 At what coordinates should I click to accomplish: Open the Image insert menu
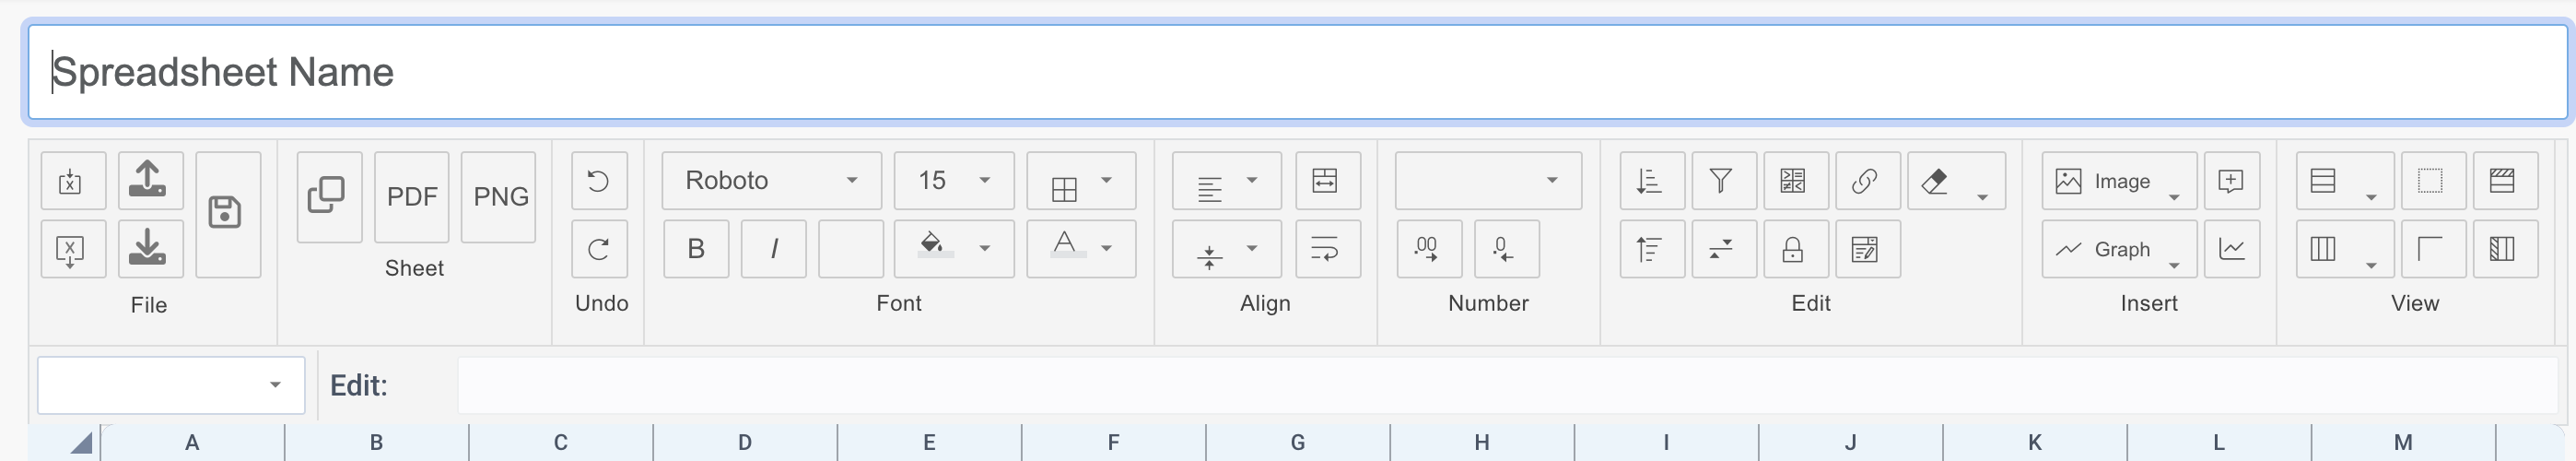(x=2118, y=181)
